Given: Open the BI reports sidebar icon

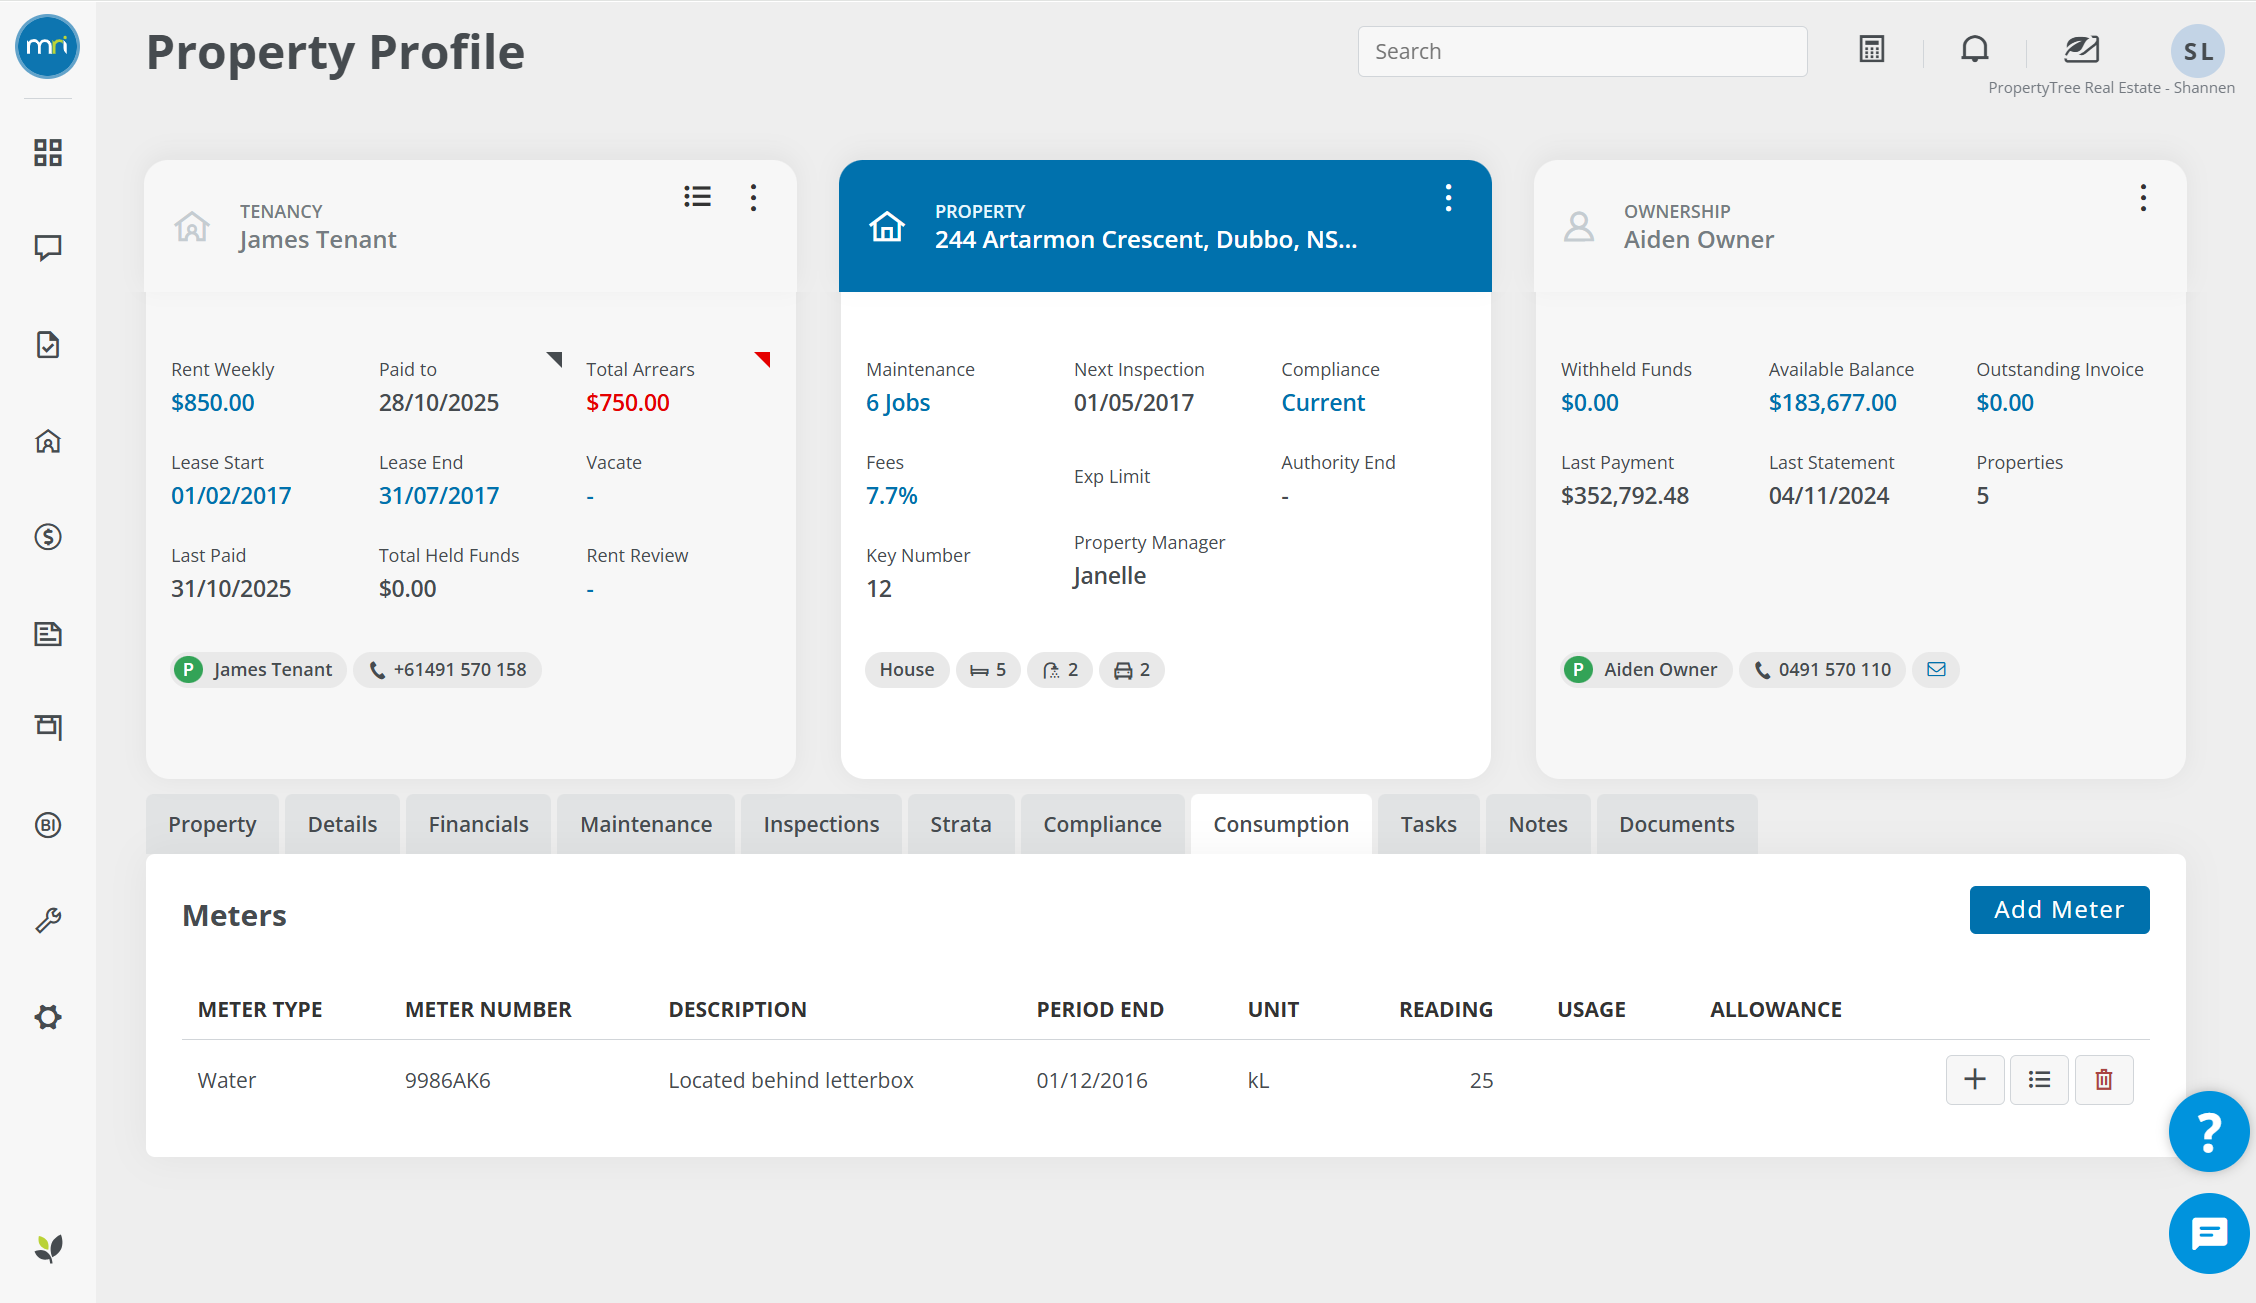Looking at the screenshot, I should coord(48,825).
